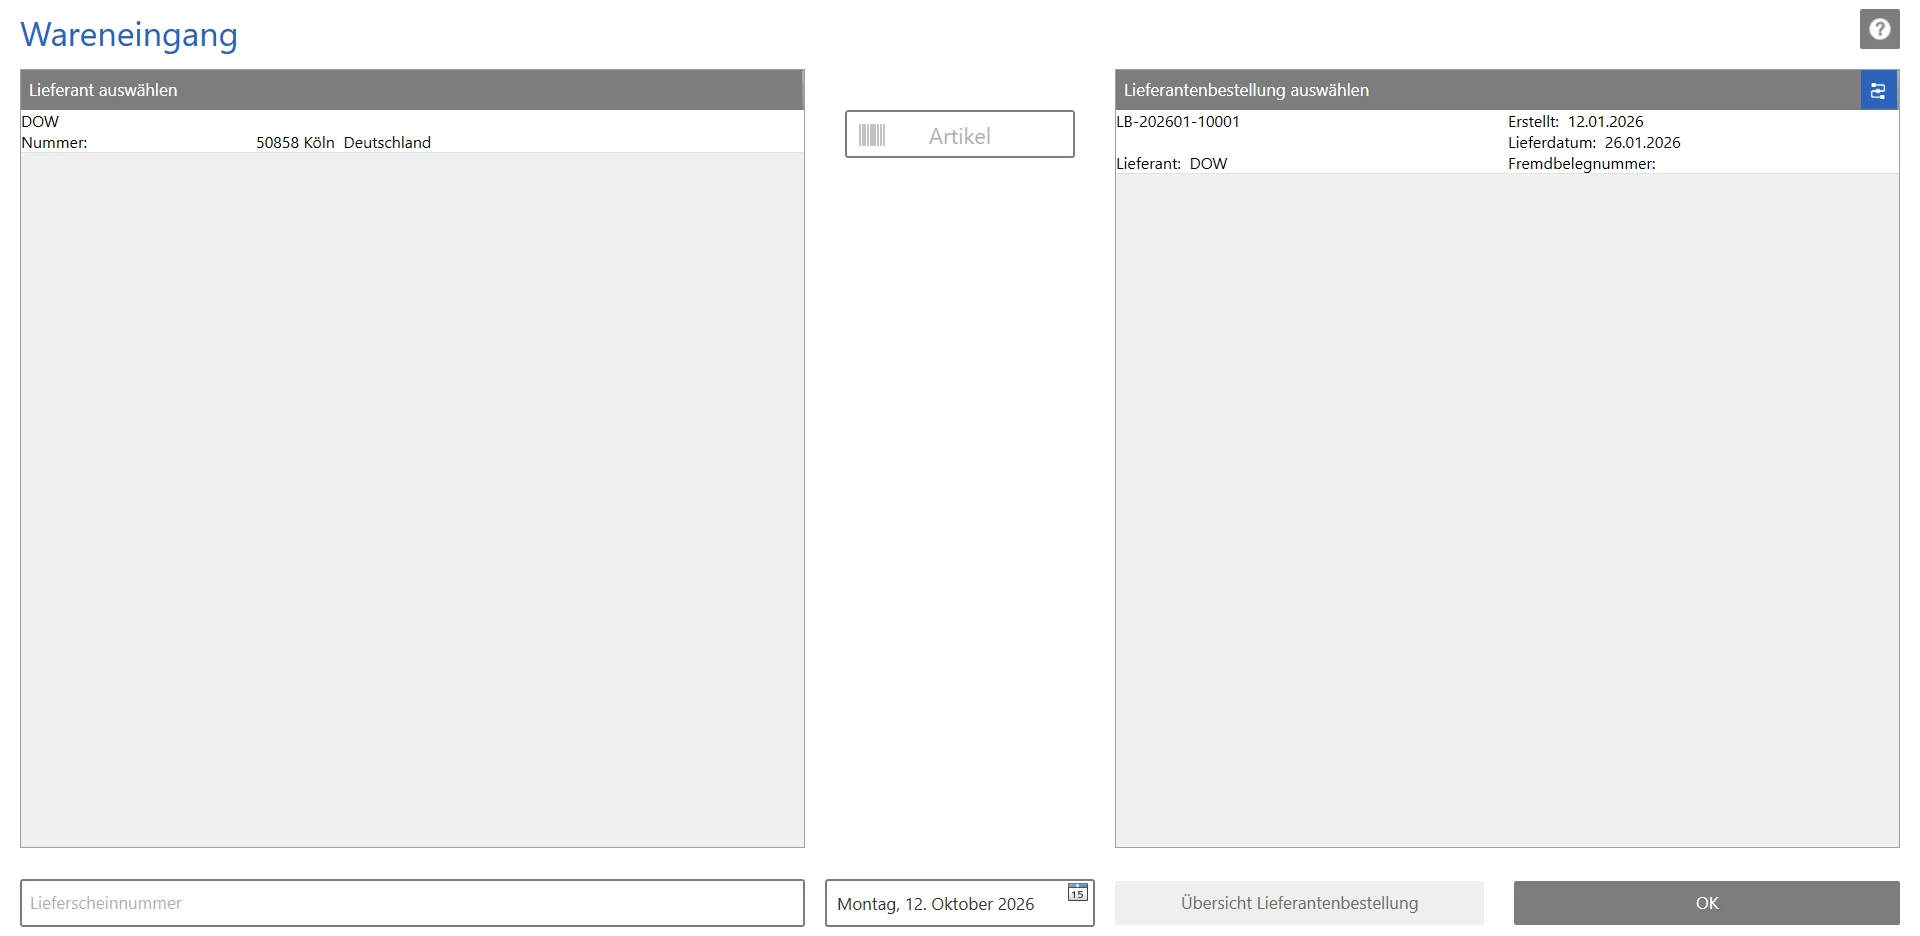Screen dimensions: 1920x936
Task: Click the Nummer: label in supplier row
Action: point(55,143)
